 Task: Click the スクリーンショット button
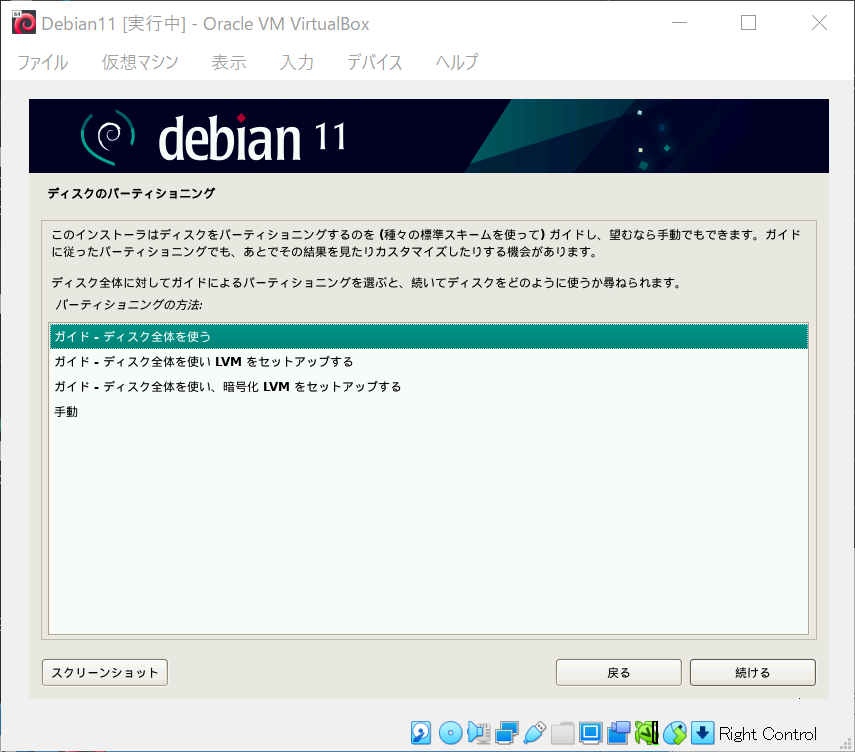[x=105, y=672]
